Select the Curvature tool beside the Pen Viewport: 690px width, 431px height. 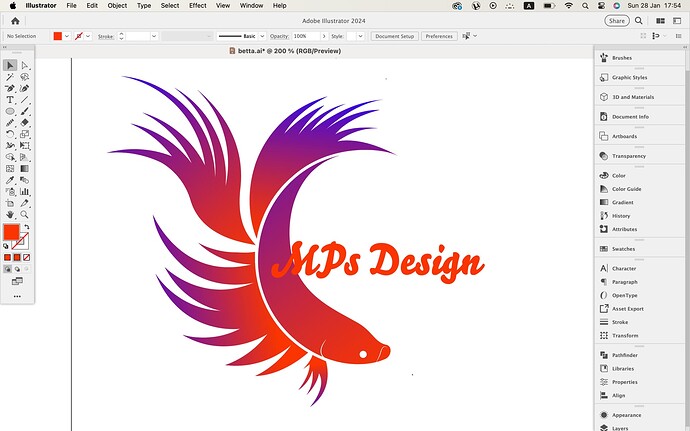pos(25,88)
